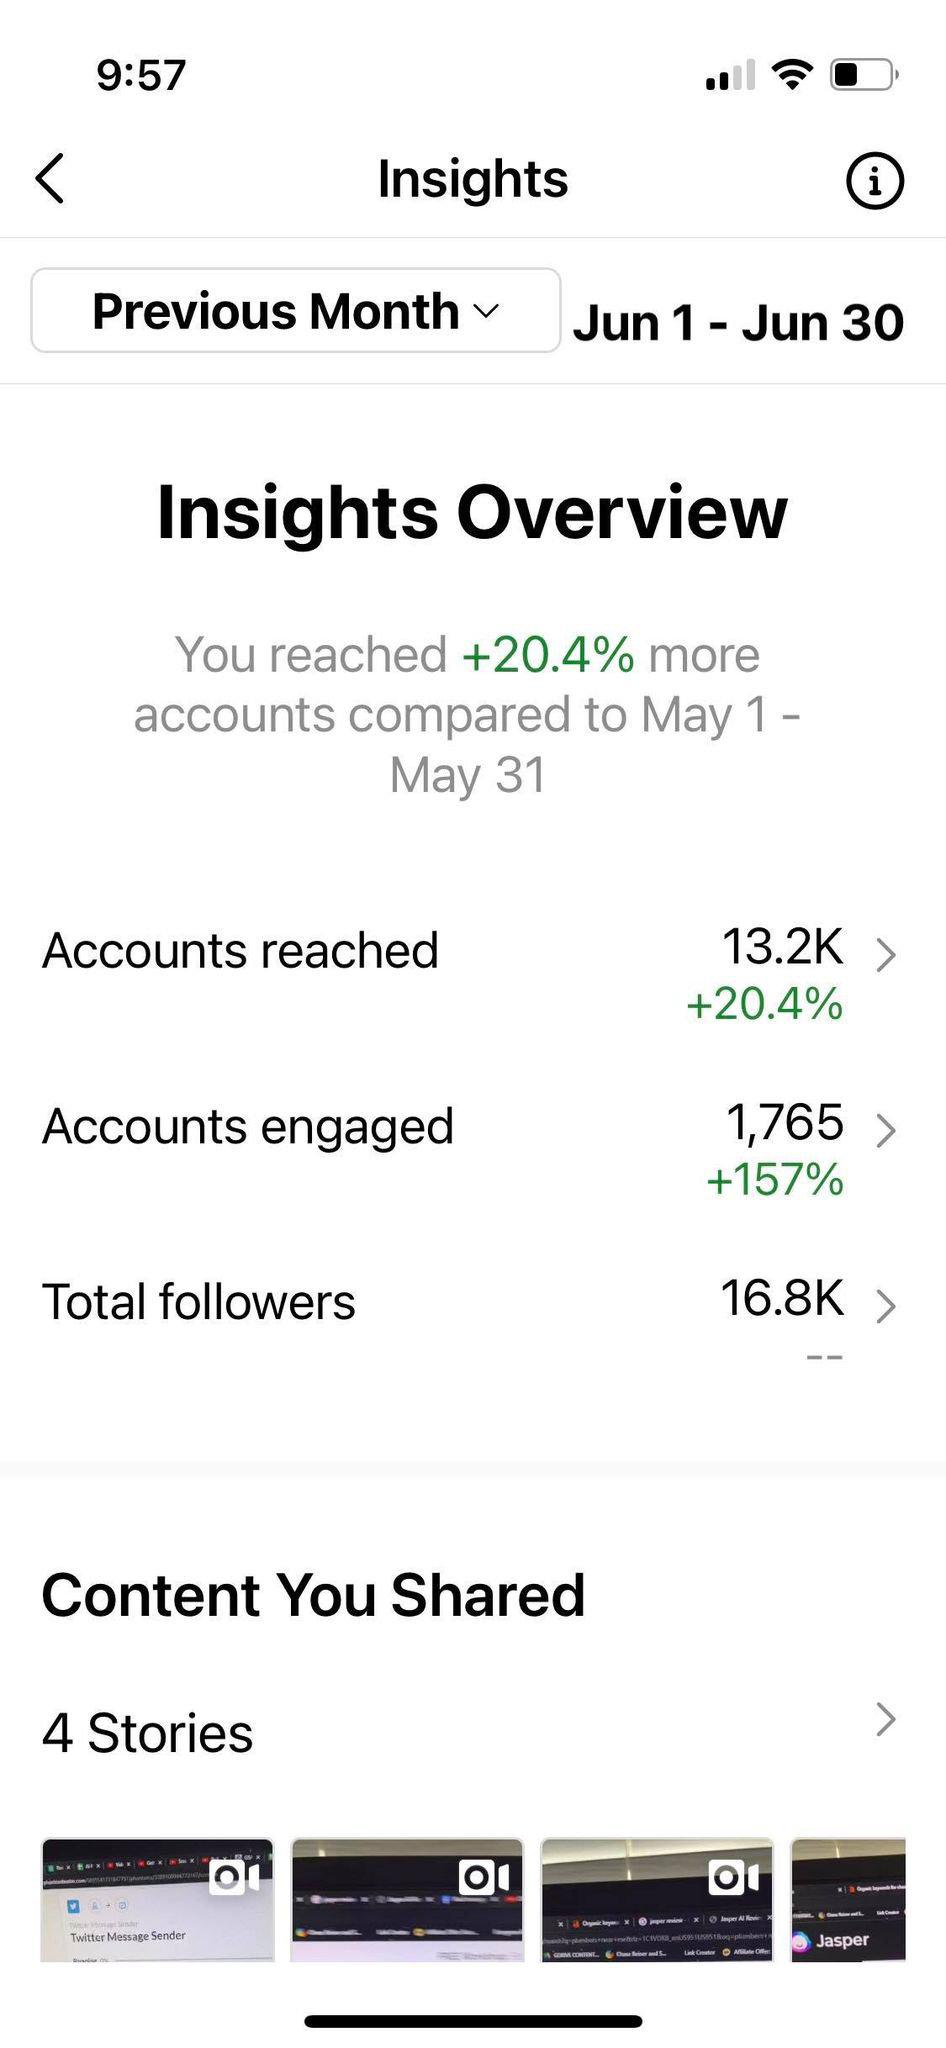Open the second story thumbnail
946x2048 pixels.
[407, 1899]
